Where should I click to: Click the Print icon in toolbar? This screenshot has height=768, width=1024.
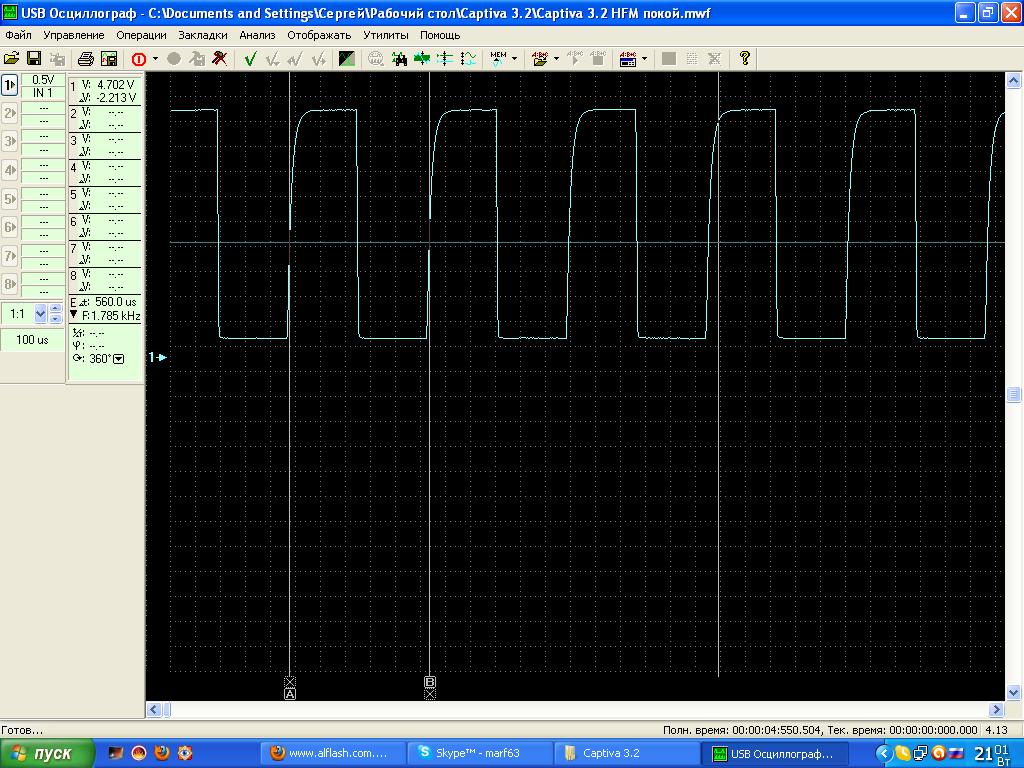[x=86, y=59]
